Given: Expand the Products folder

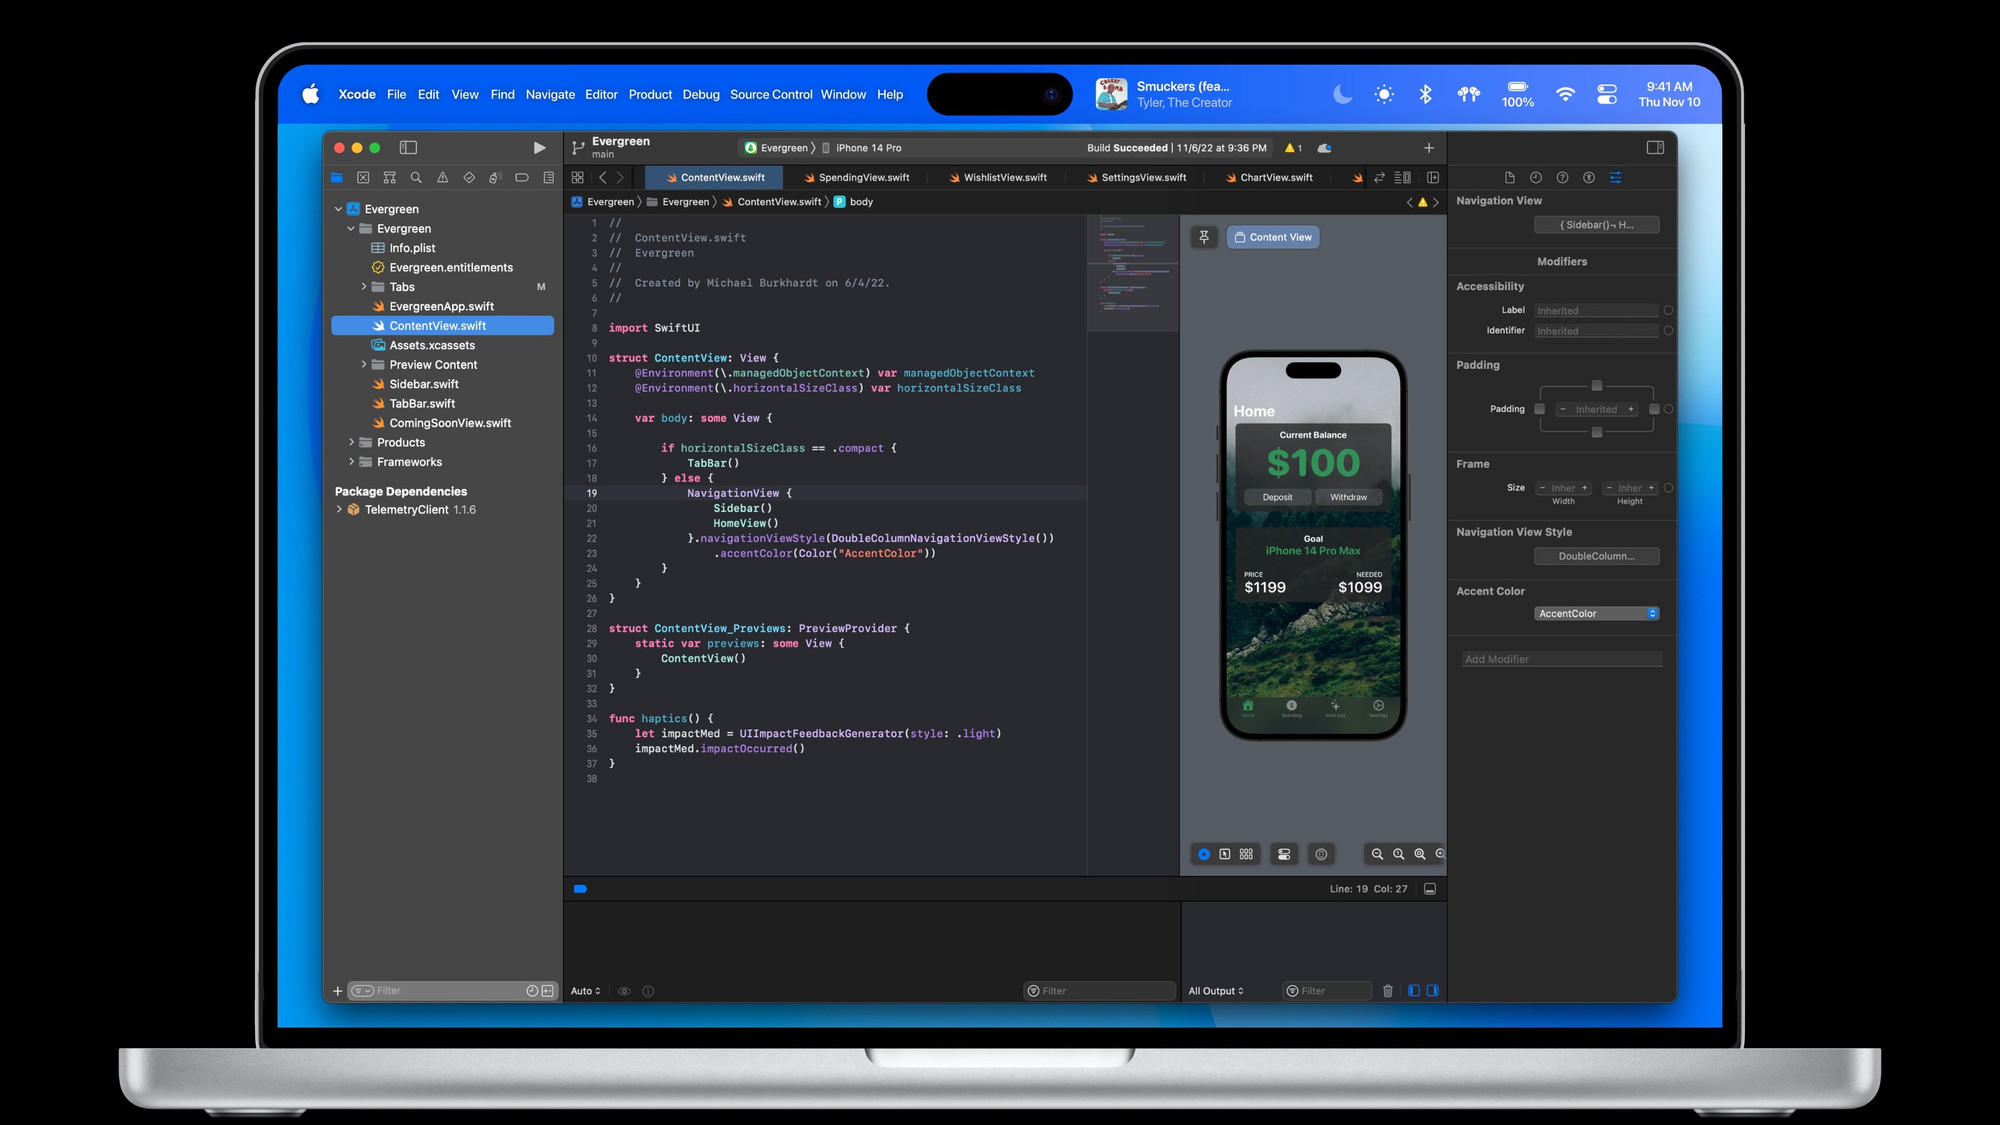Looking at the screenshot, I should click(351, 442).
